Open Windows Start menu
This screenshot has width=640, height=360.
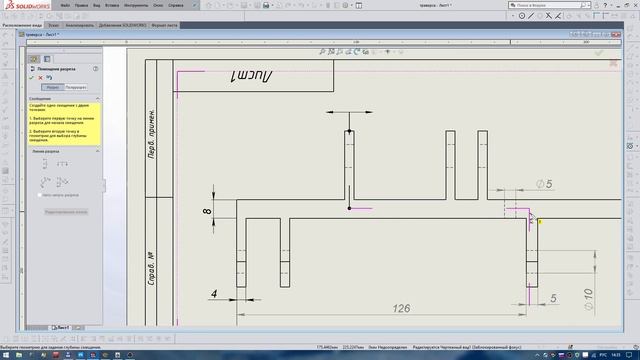click(x=6, y=355)
